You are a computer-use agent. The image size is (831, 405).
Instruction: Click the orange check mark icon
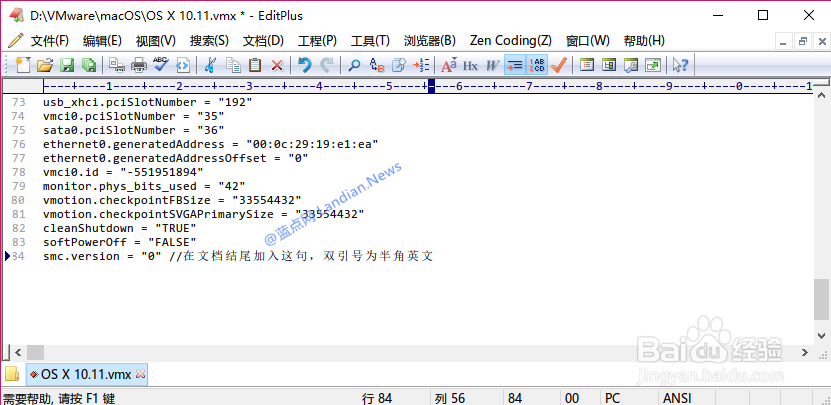click(x=559, y=65)
